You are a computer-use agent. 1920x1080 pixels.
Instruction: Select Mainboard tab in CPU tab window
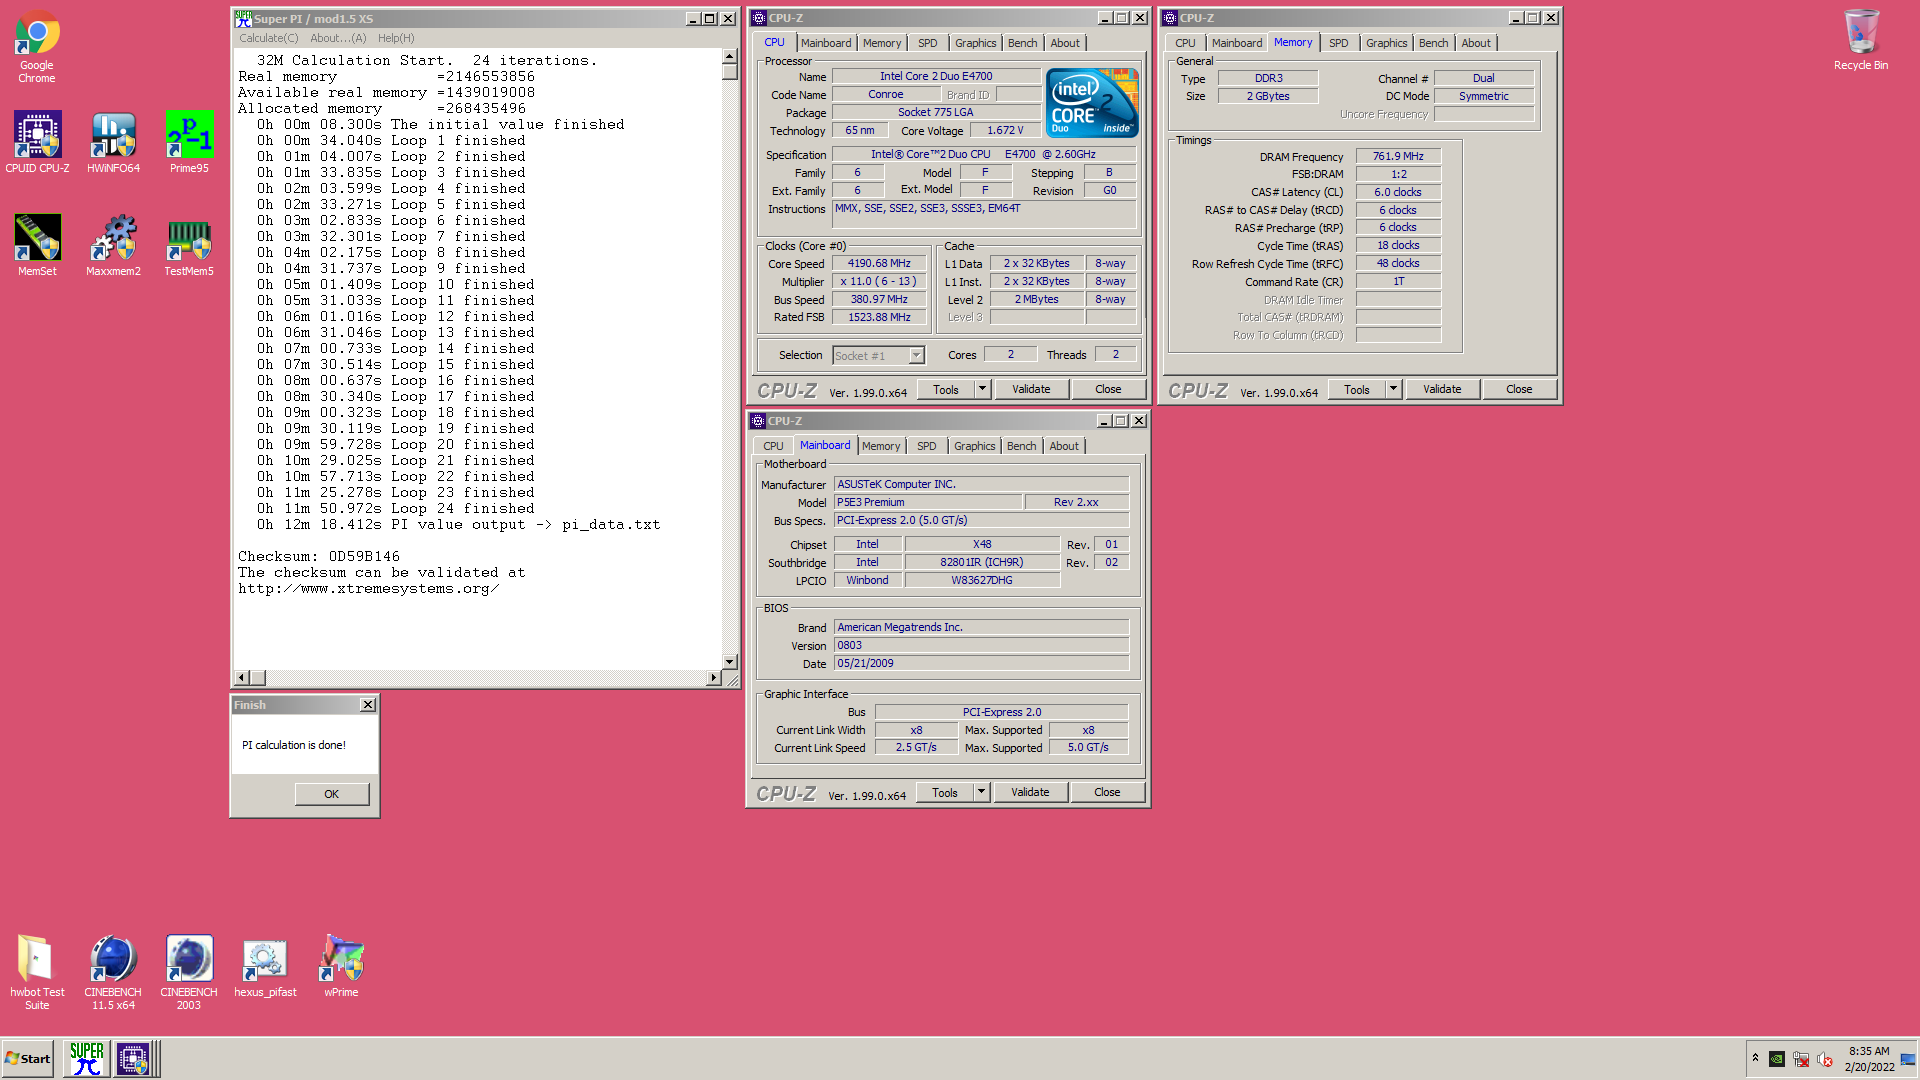826,43
